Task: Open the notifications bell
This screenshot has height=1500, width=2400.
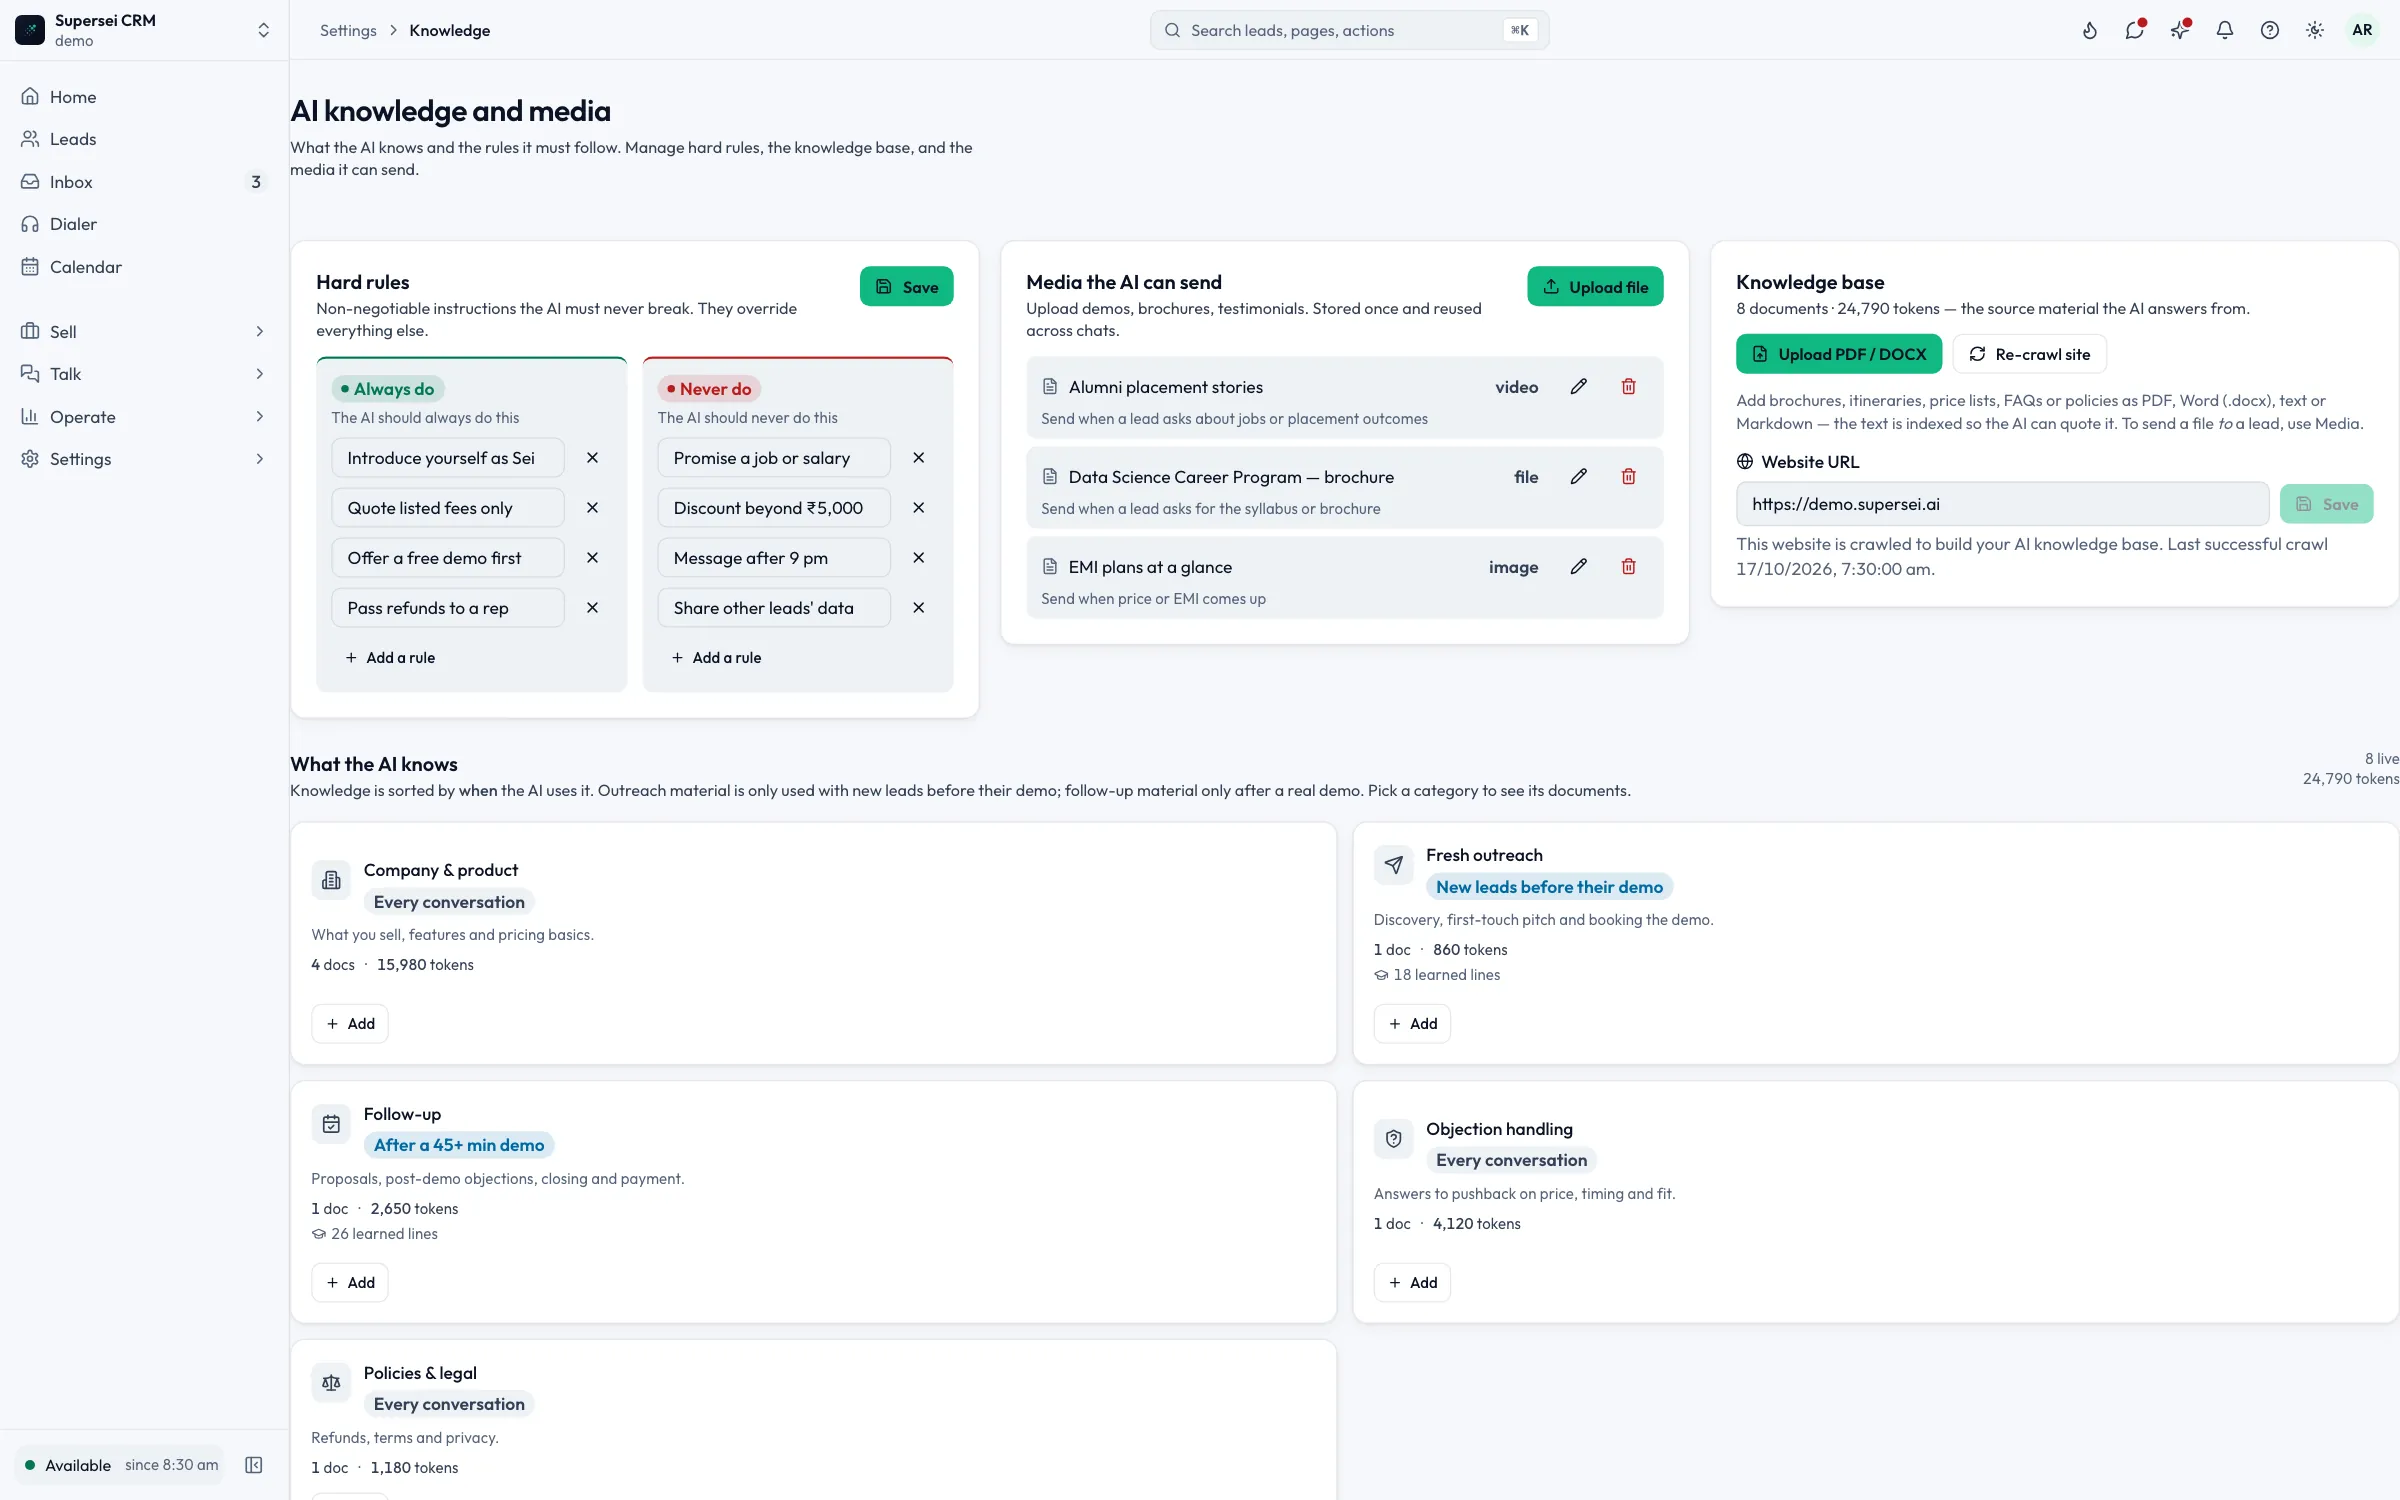Action: click(2225, 30)
